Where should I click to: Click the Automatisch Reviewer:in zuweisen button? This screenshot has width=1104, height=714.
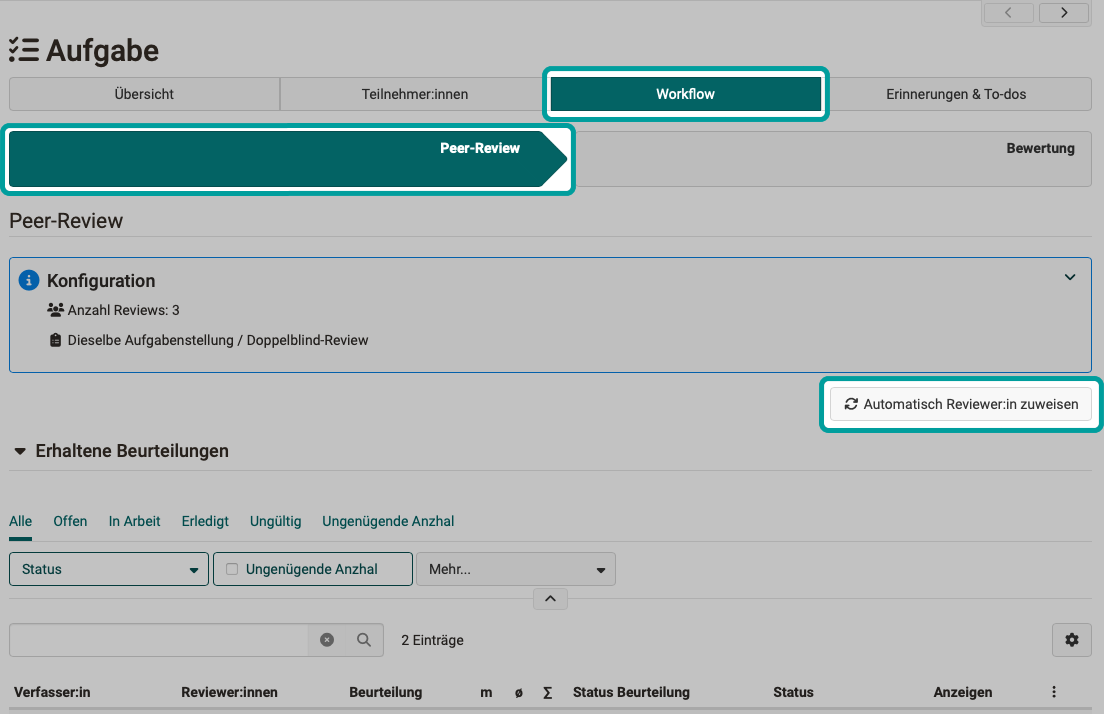click(960, 404)
